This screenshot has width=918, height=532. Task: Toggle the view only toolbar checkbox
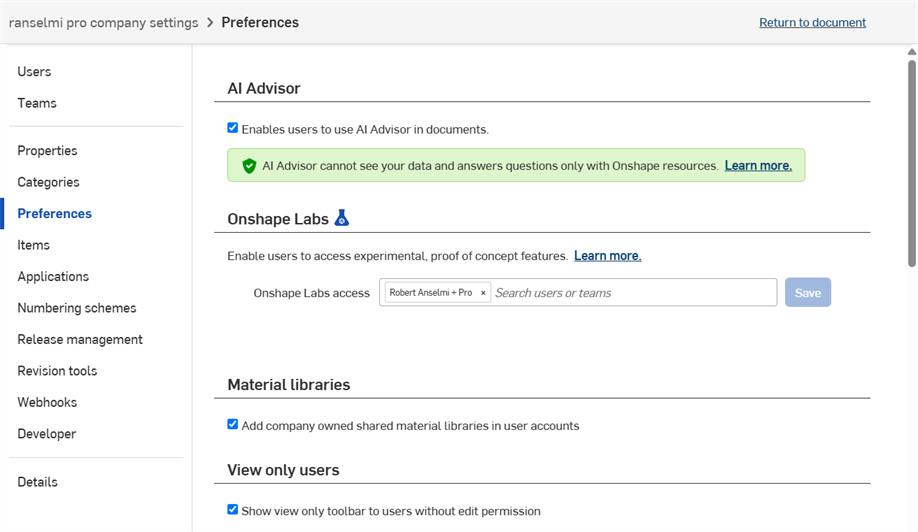coord(232,510)
